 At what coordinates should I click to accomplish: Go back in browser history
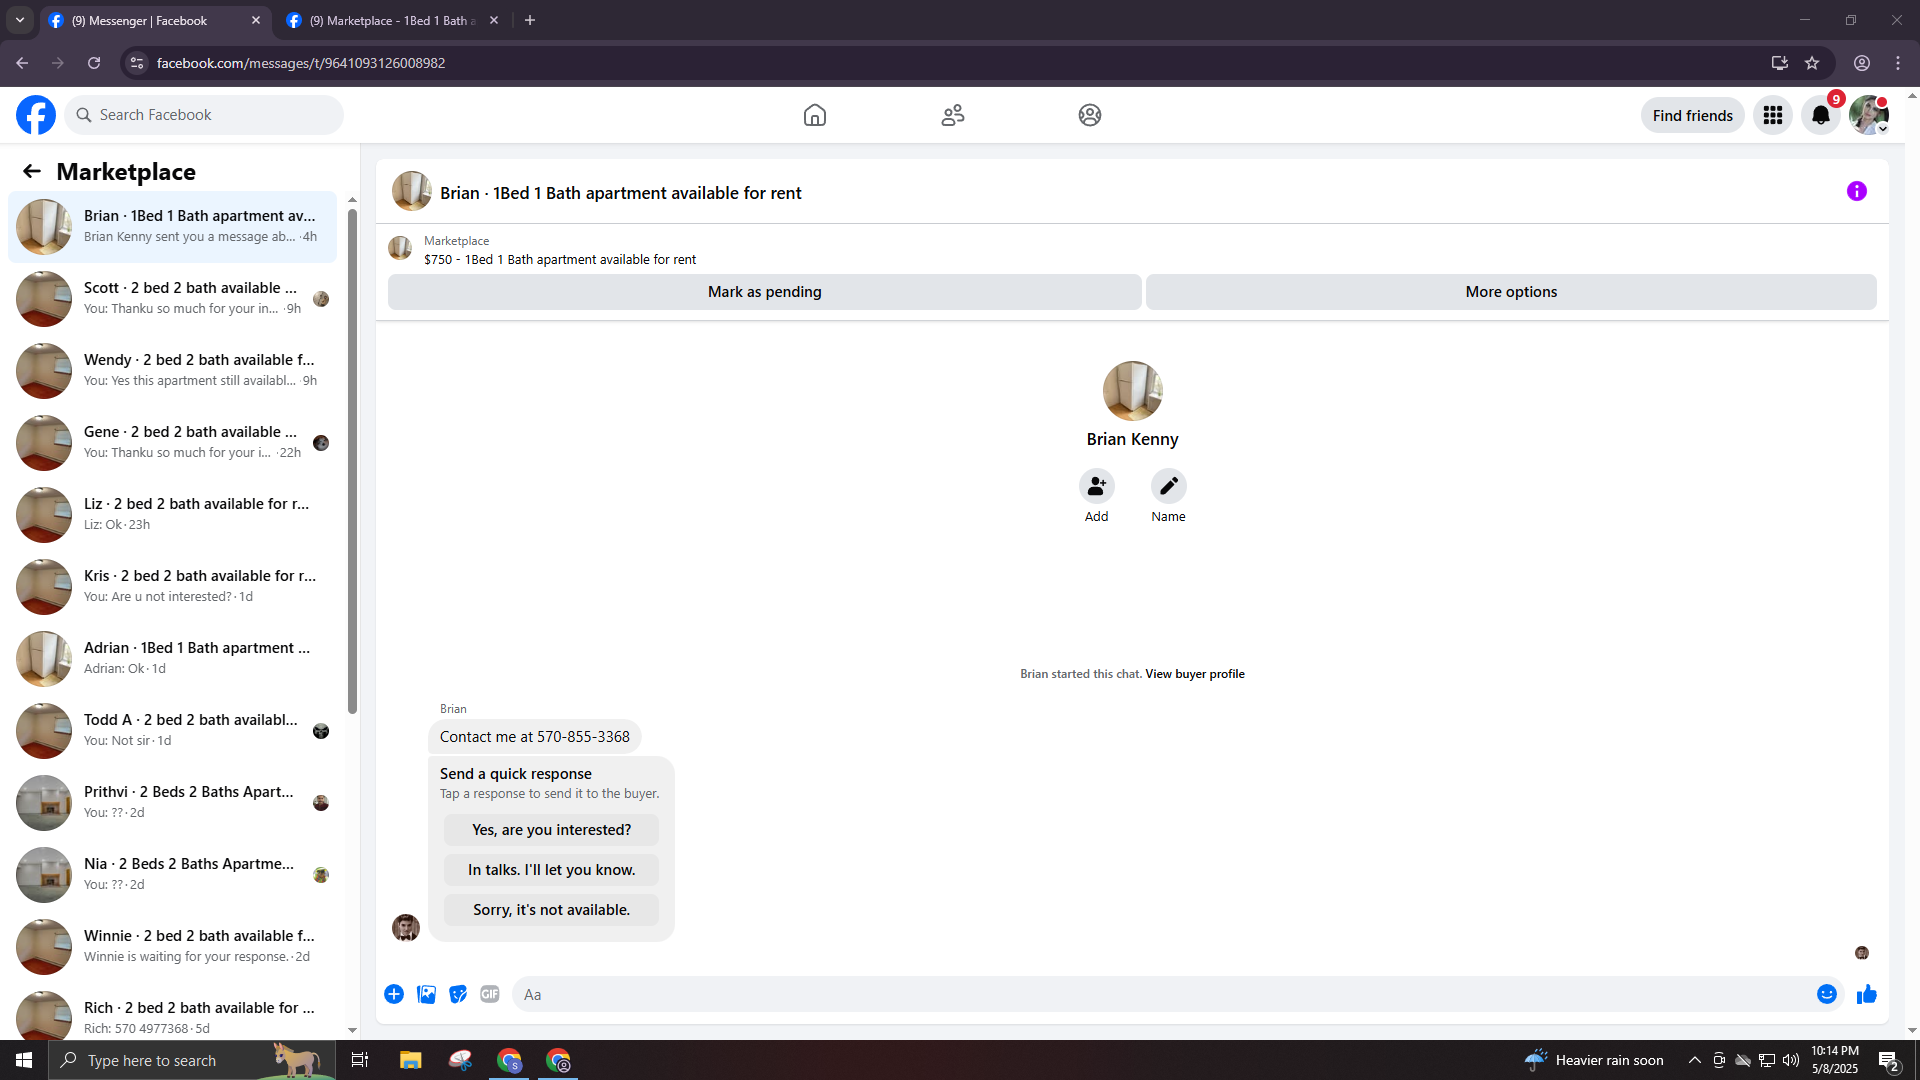22,63
